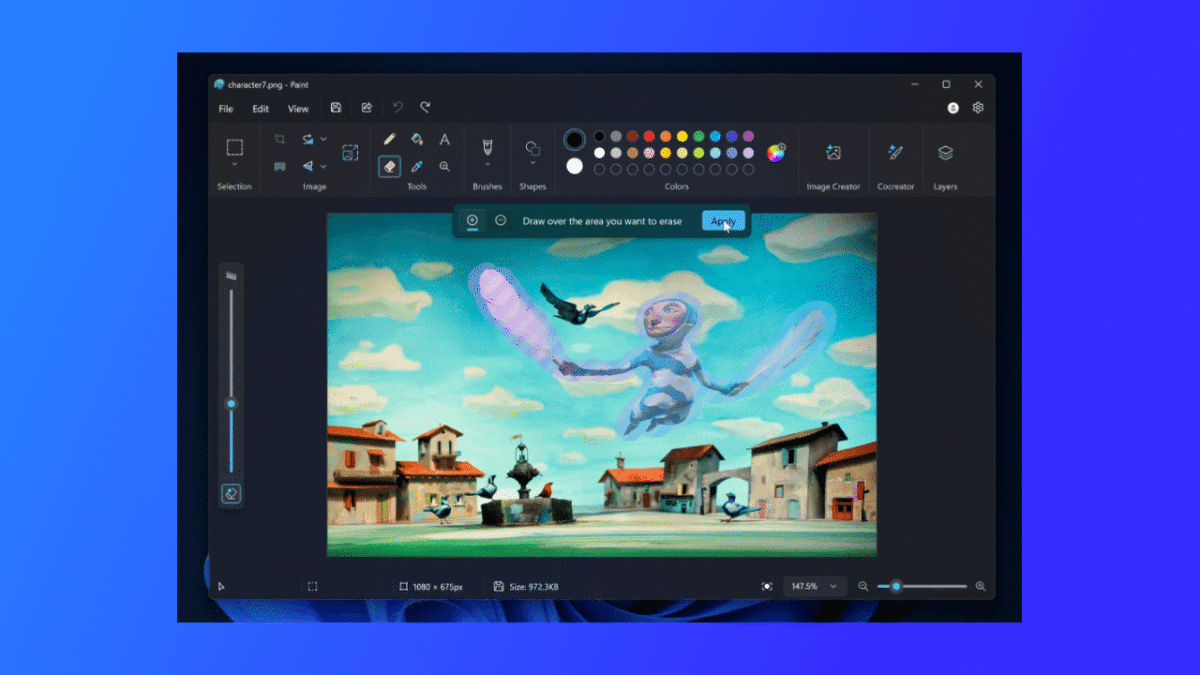Image resolution: width=1200 pixels, height=675 pixels.
Task: Open the Layers panel icon
Action: coord(945,152)
